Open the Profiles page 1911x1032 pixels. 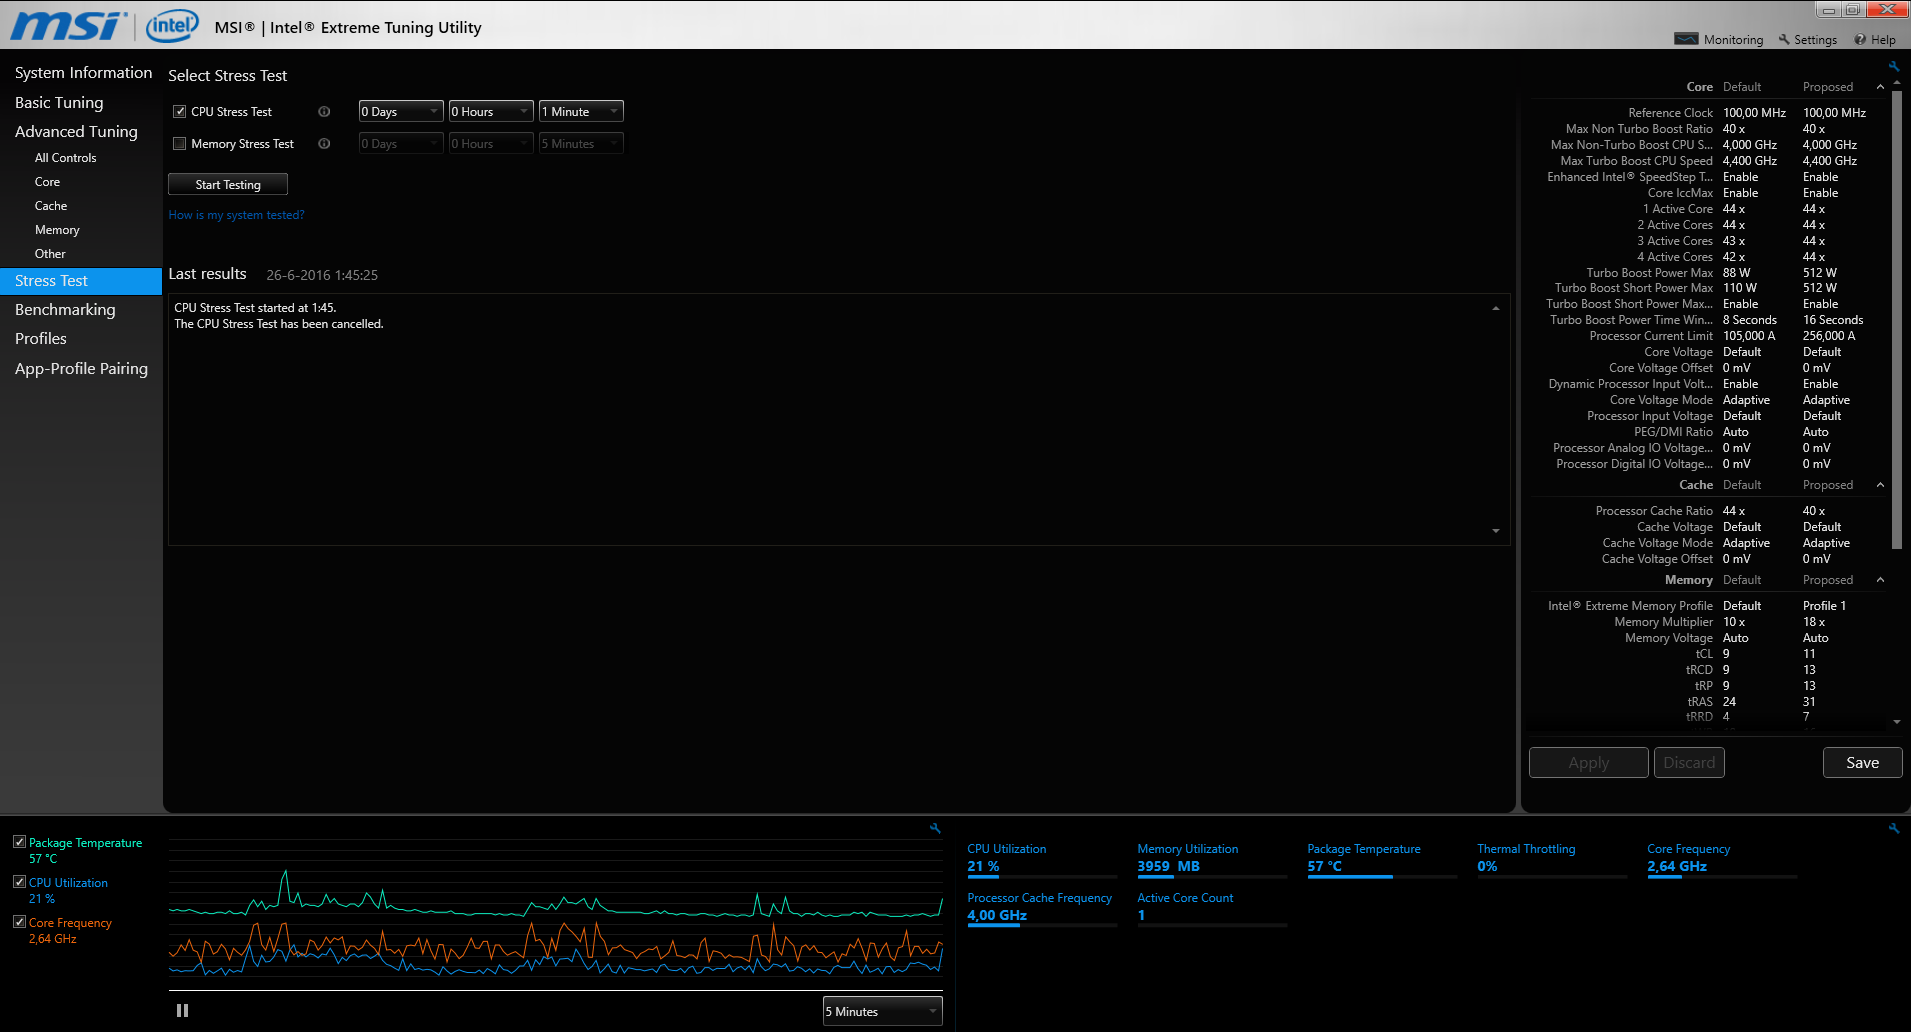(x=41, y=339)
